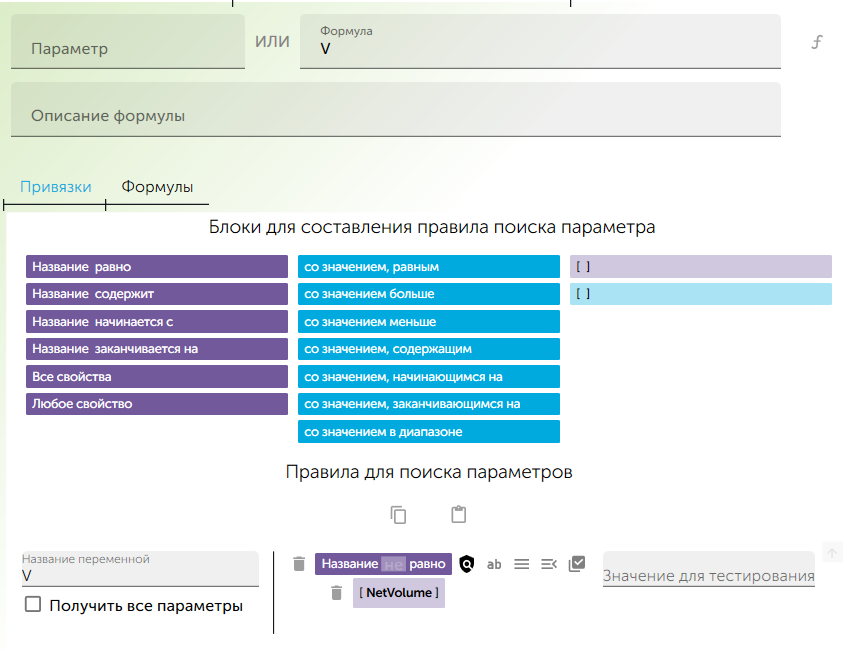Delete the NetVolume value via trash icon
The image size is (848, 651).
337,593
